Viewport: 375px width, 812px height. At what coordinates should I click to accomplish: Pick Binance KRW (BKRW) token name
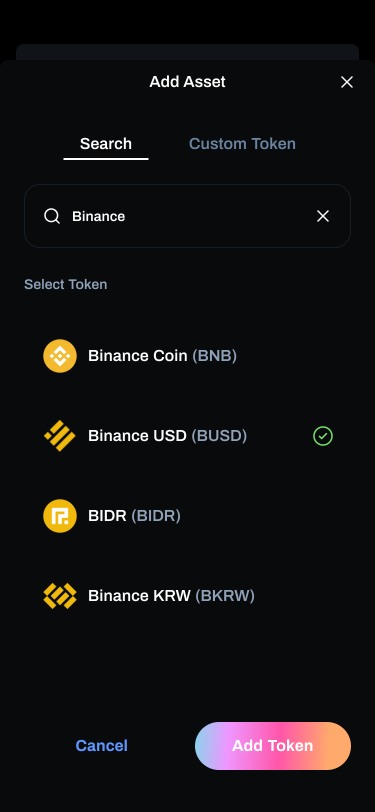(x=171, y=596)
